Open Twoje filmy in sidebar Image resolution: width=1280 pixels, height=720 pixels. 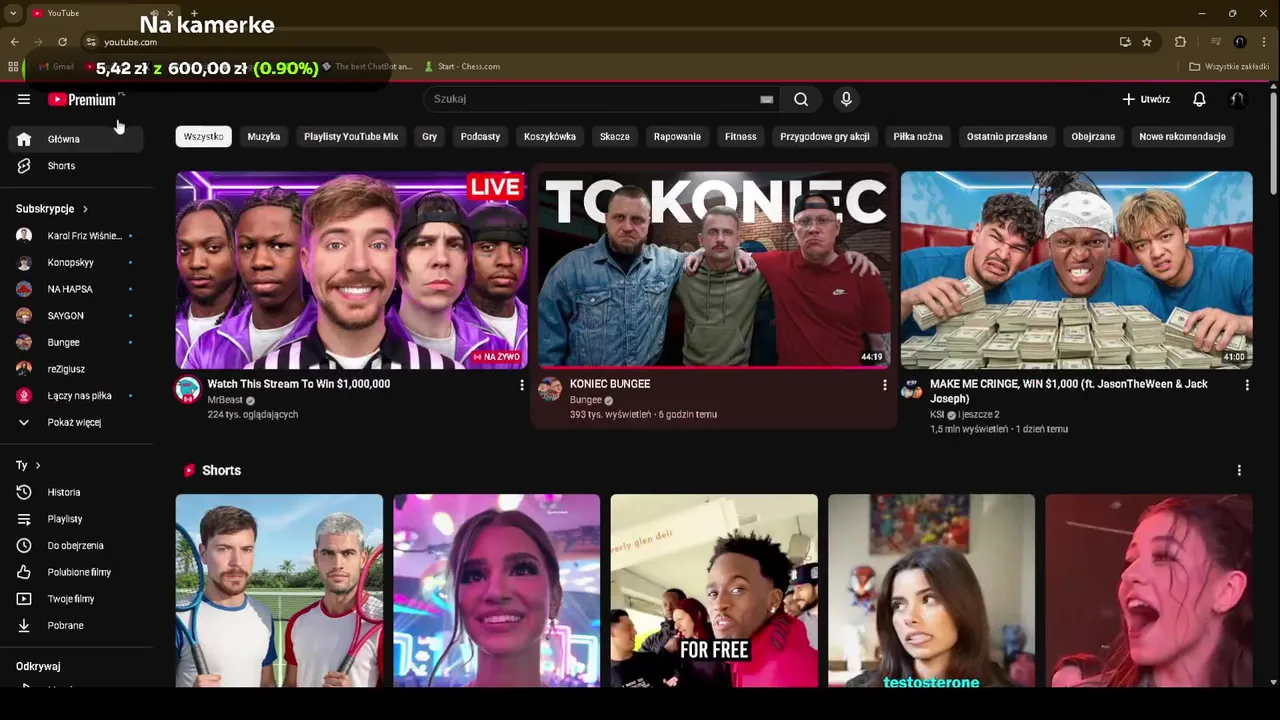coord(76,599)
